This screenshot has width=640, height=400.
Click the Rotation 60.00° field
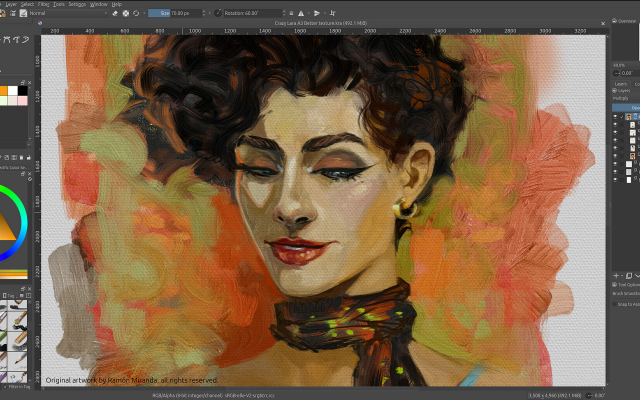click(252, 13)
